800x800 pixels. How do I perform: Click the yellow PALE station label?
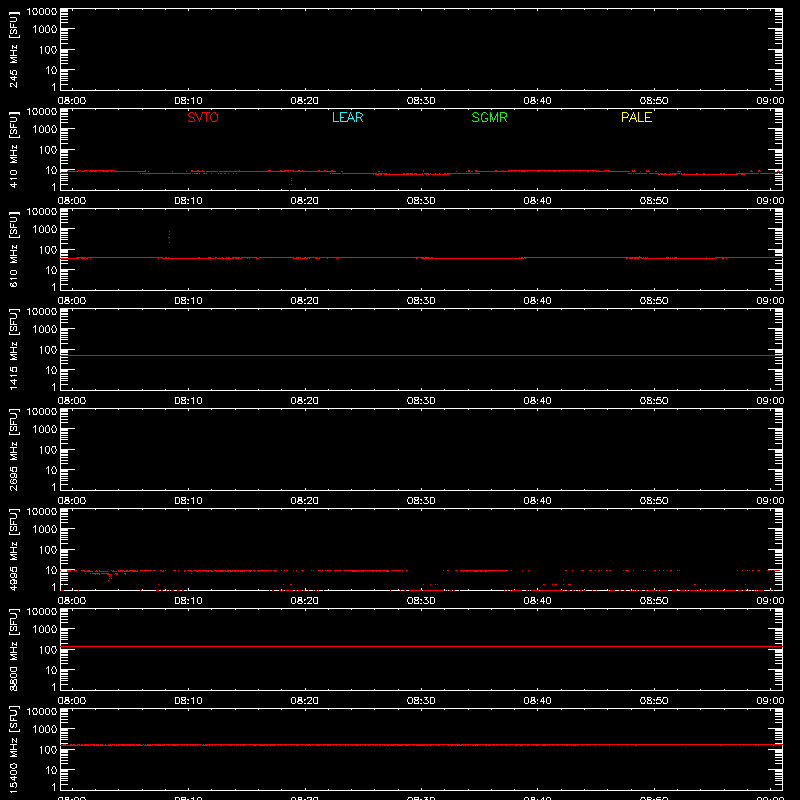[636, 117]
